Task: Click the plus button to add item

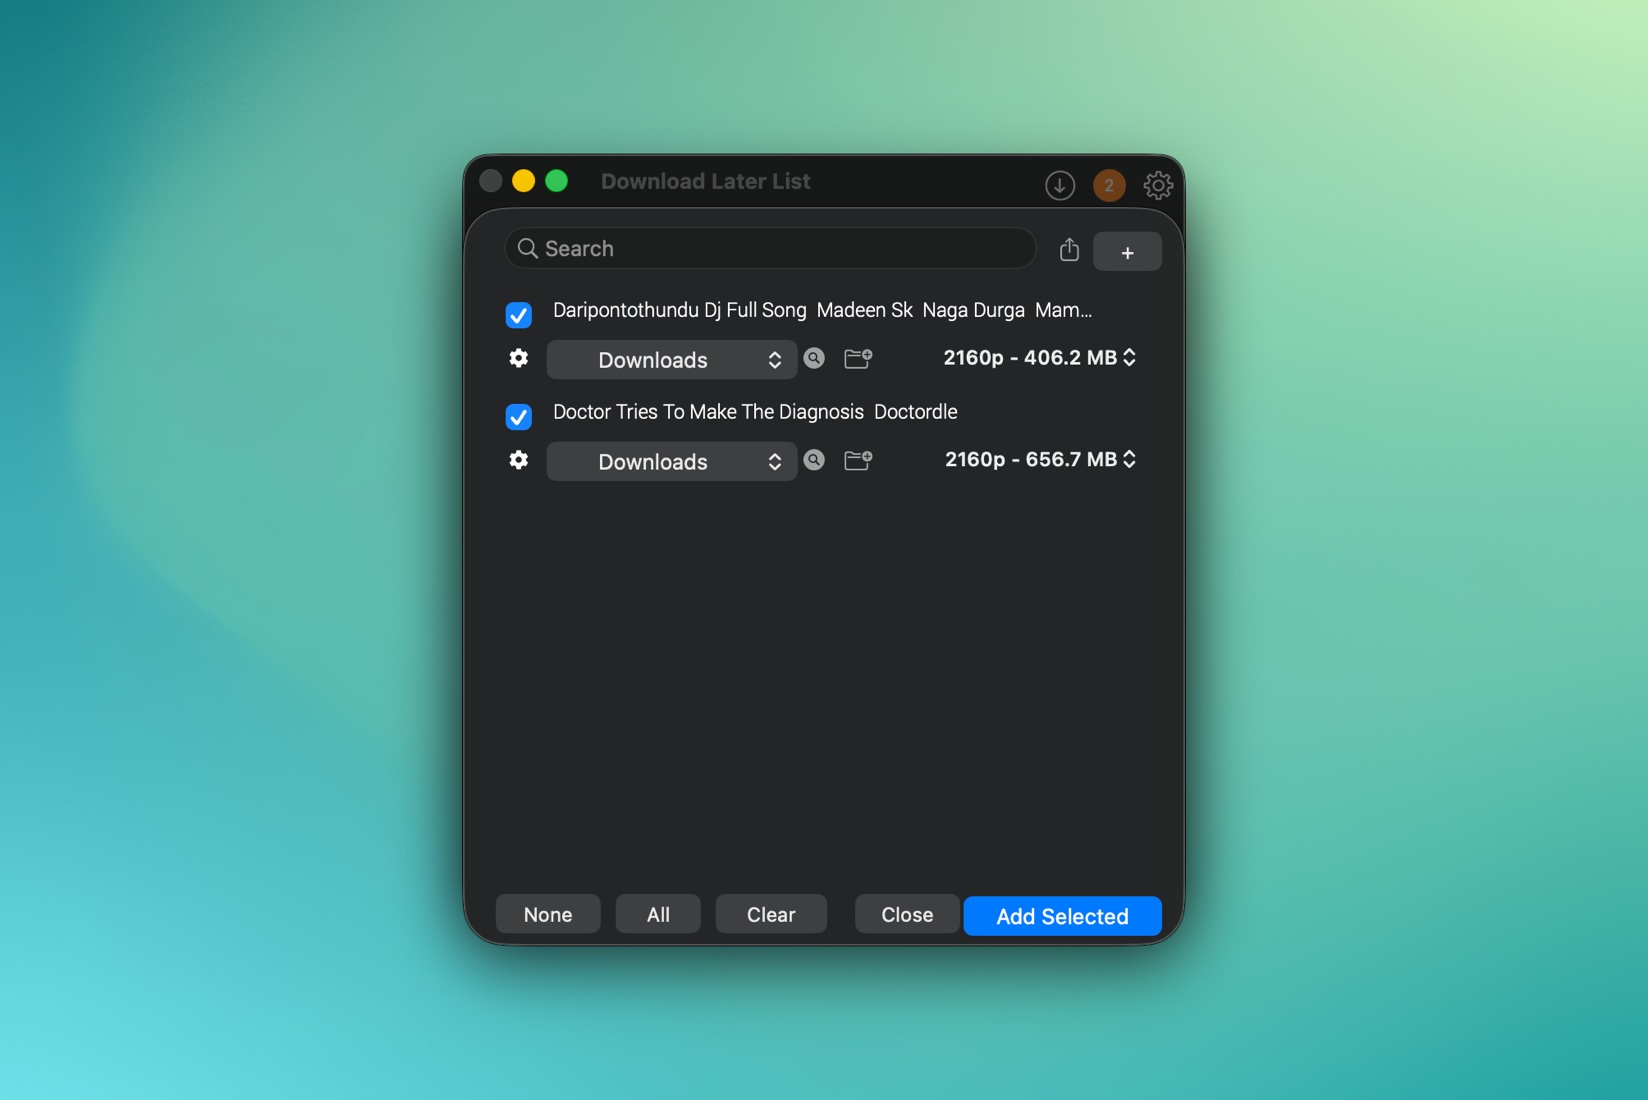Action: point(1127,252)
